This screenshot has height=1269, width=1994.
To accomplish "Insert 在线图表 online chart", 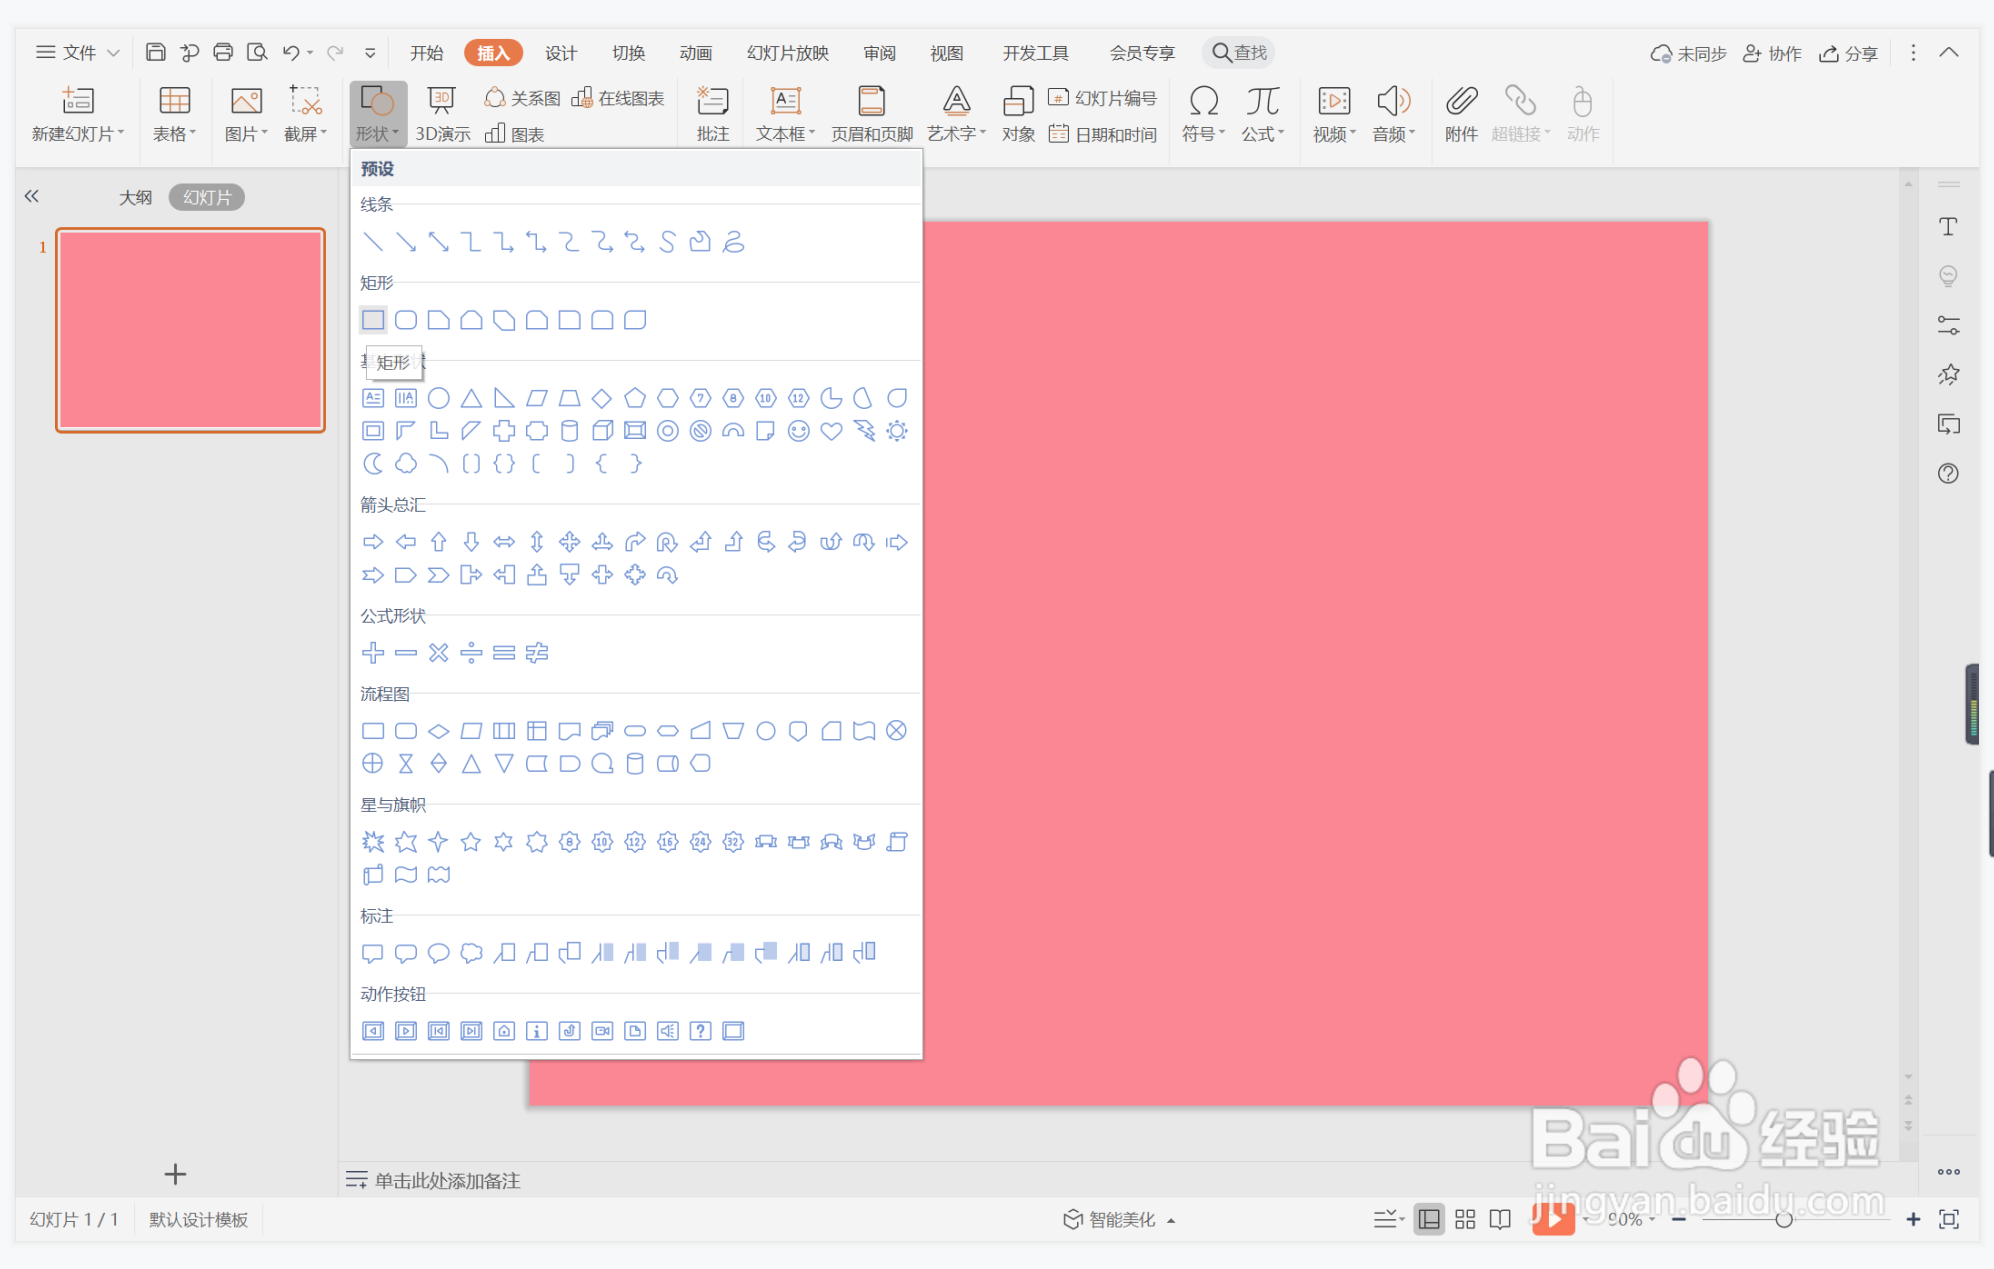I will tap(618, 97).
